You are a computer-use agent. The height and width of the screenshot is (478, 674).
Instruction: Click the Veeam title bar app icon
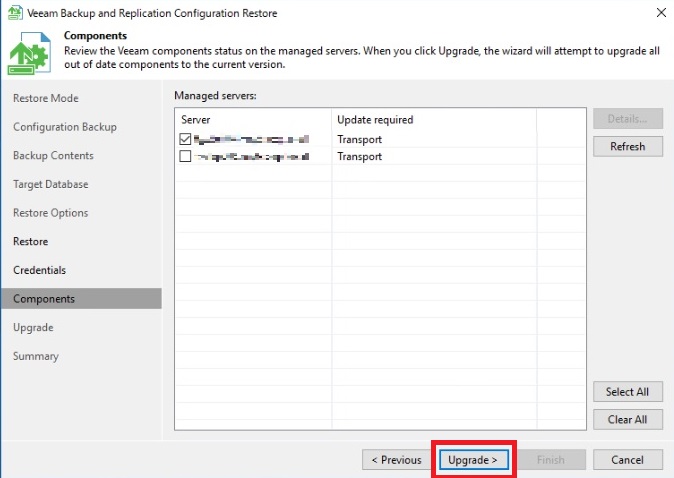[x=15, y=12]
